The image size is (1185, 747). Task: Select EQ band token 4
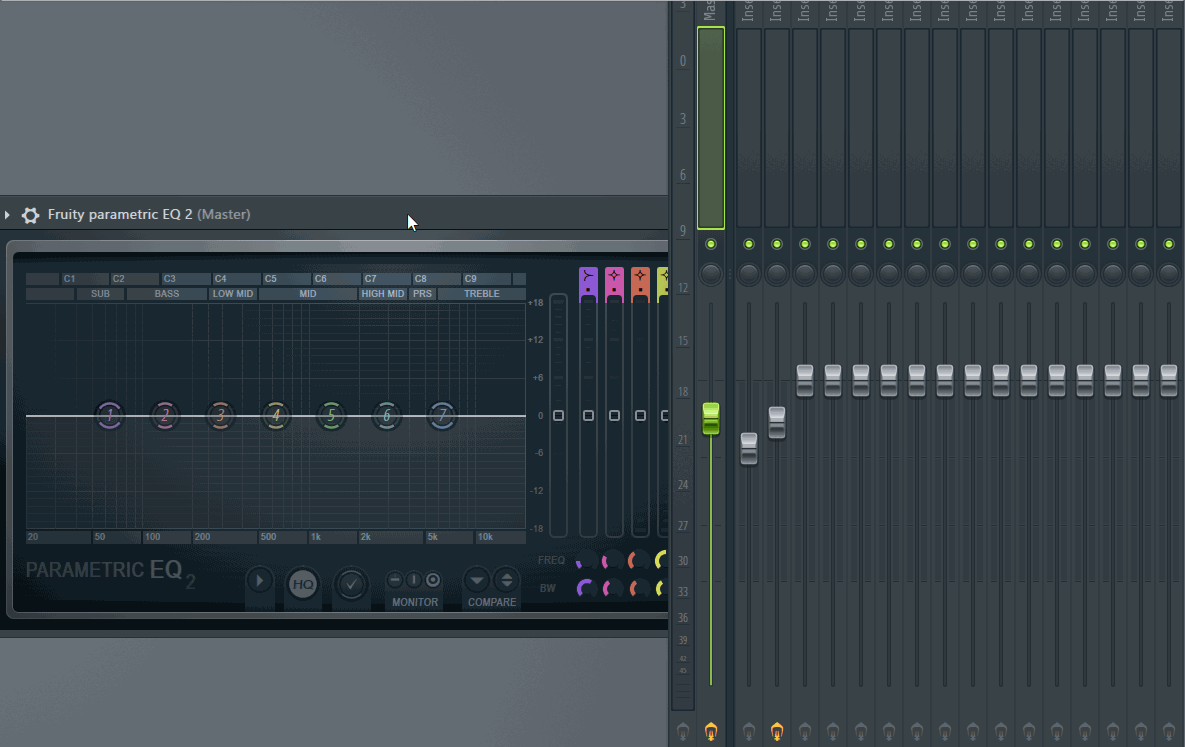point(276,415)
